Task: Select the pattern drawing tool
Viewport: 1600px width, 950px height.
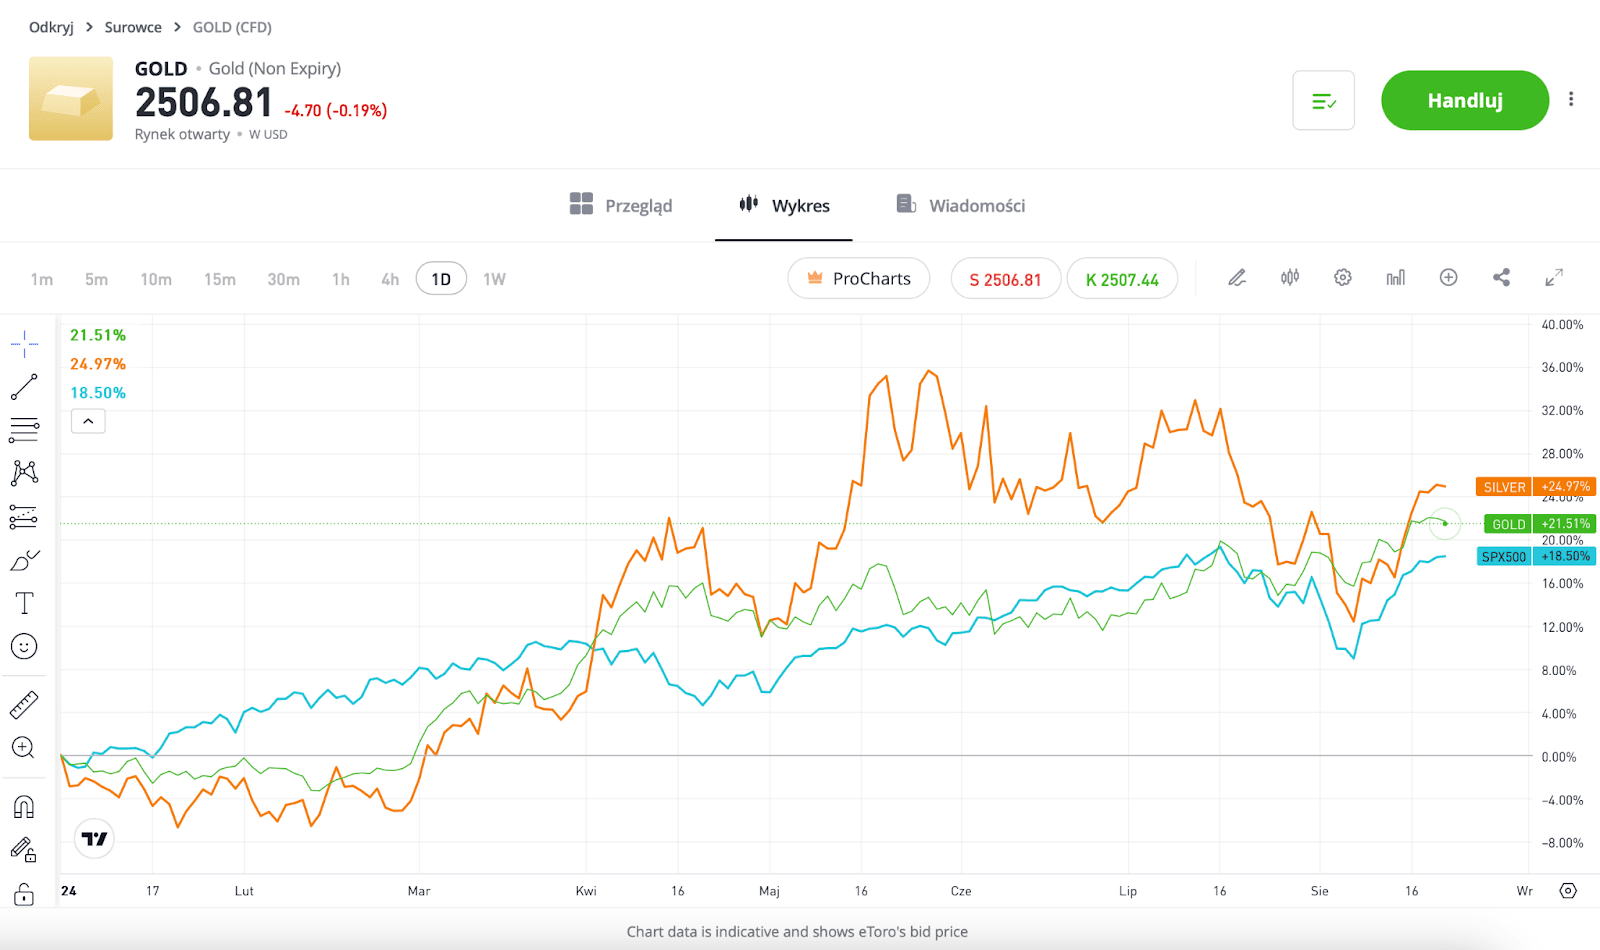Action: [24, 473]
